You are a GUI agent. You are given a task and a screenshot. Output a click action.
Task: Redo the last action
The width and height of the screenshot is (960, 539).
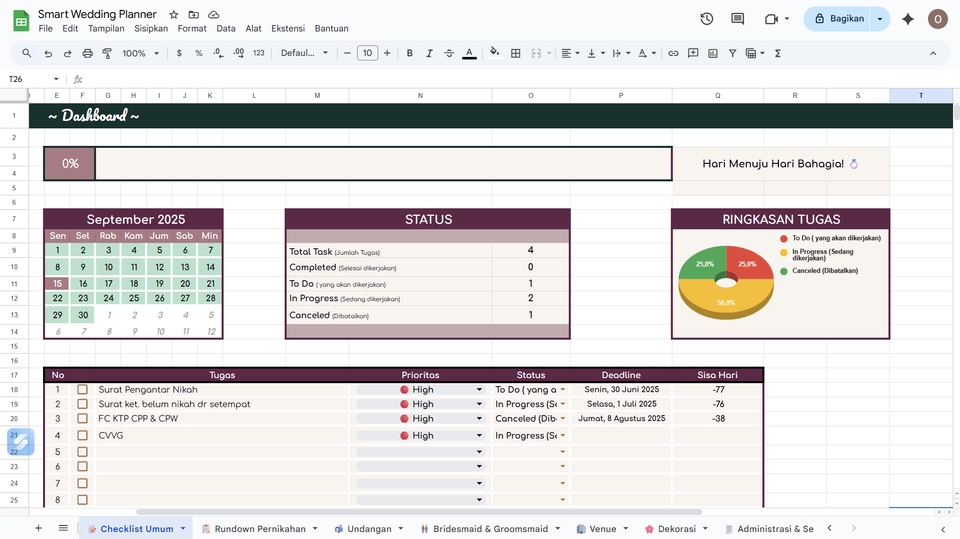67,53
